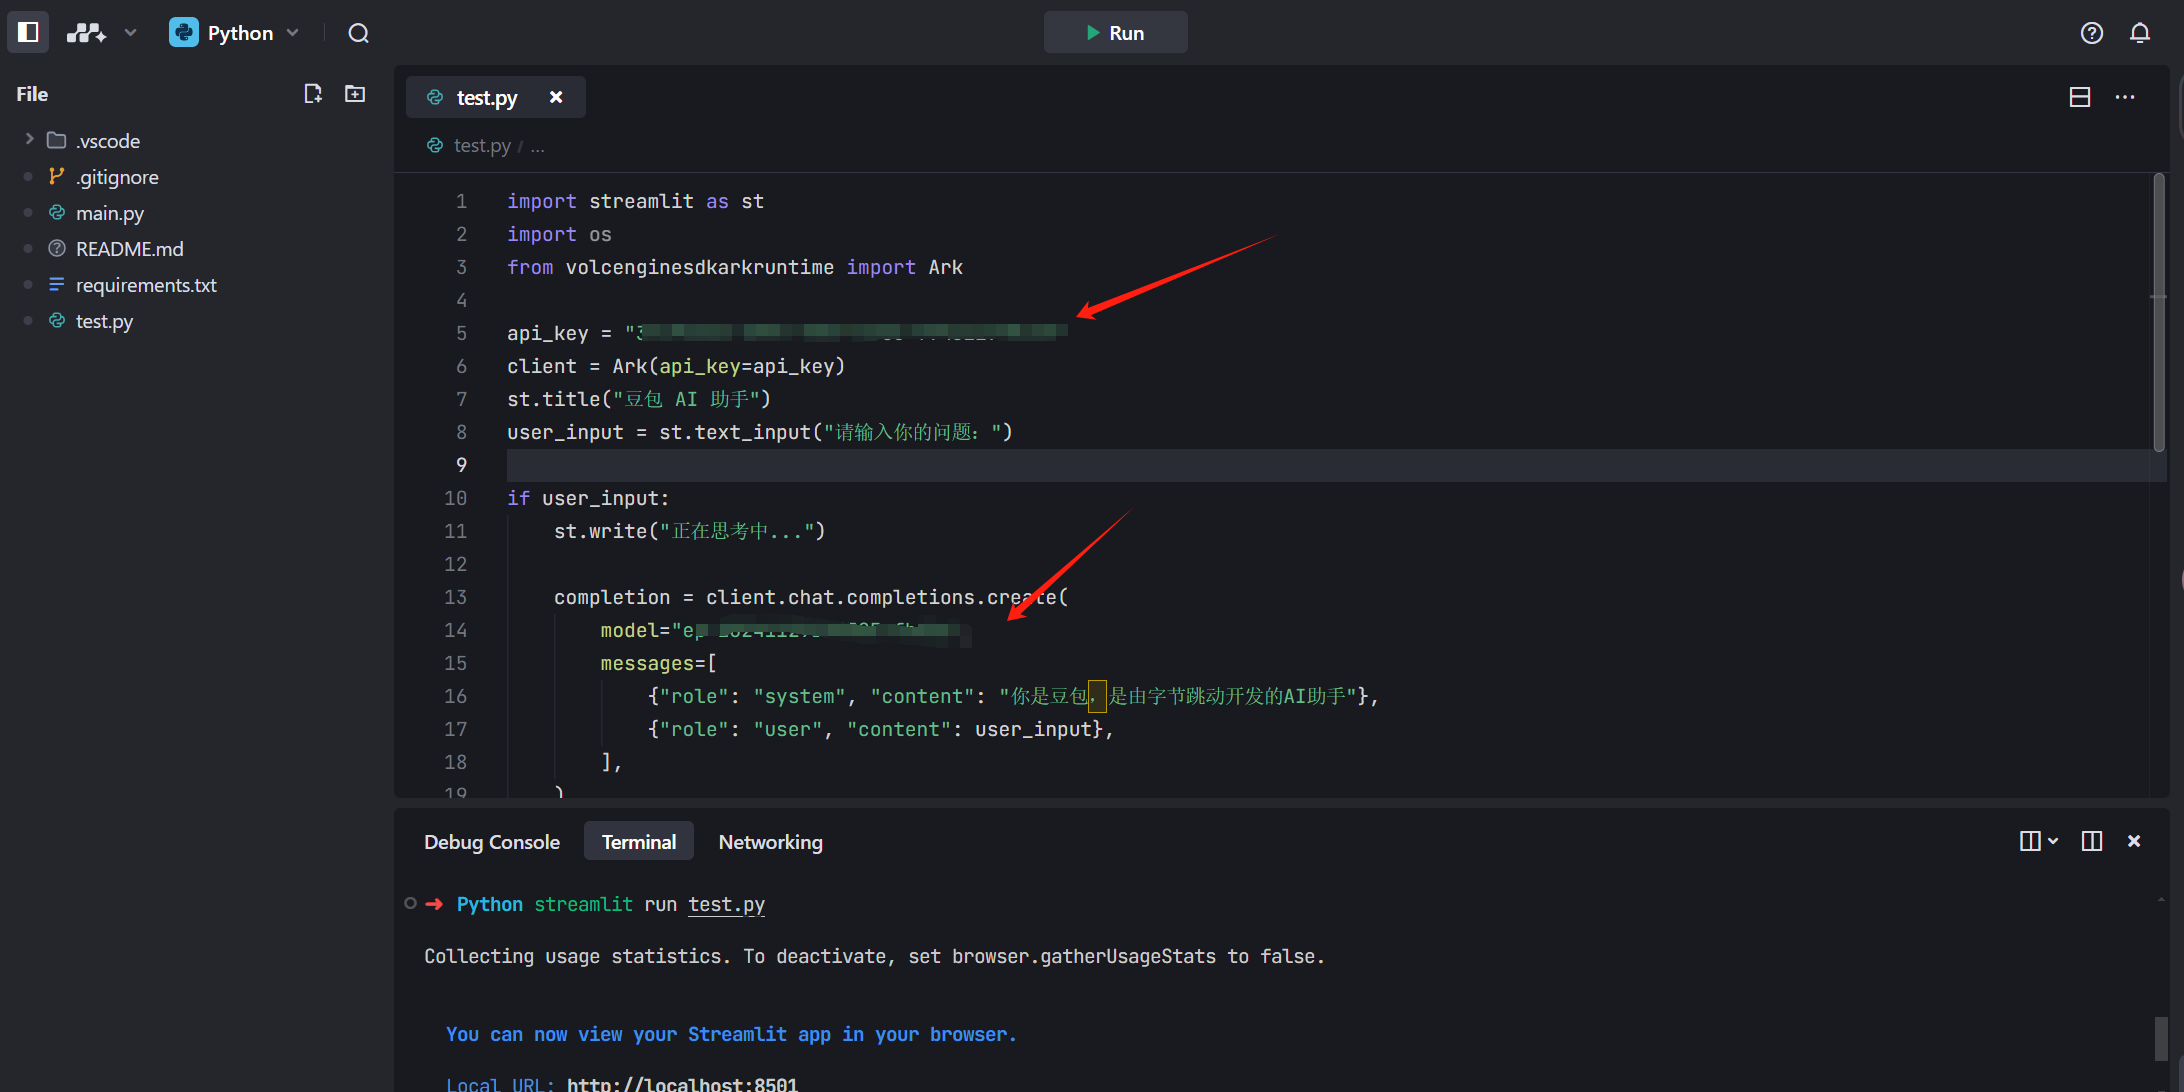Switch to the Networking tab

(770, 842)
